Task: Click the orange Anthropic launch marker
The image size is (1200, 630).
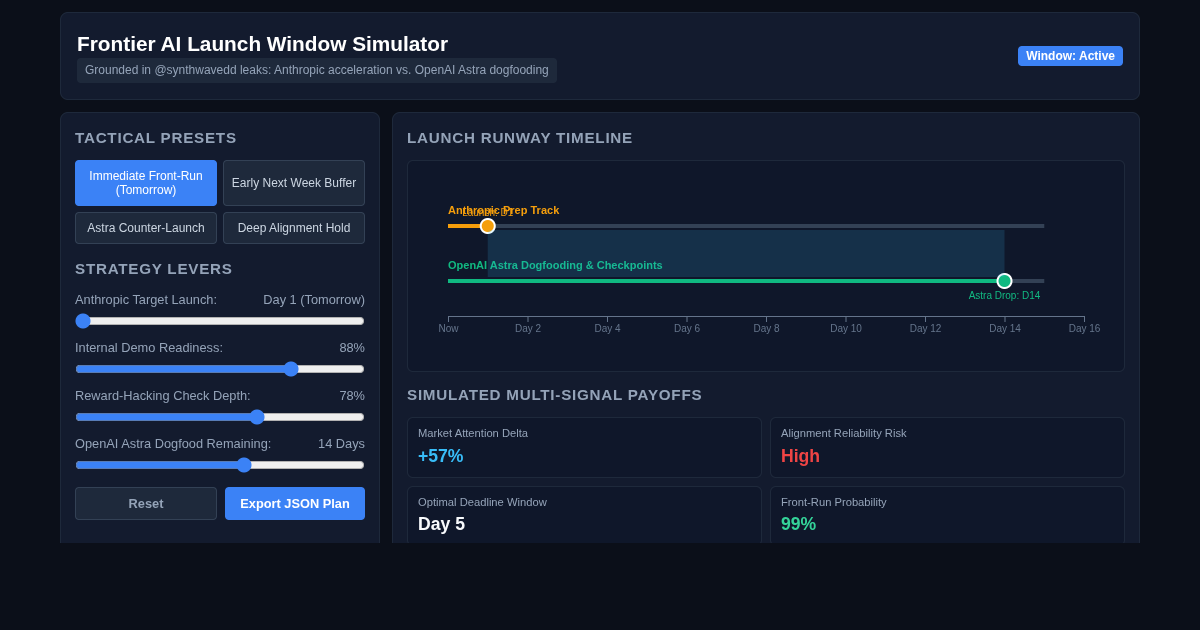Action: tap(488, 226)
